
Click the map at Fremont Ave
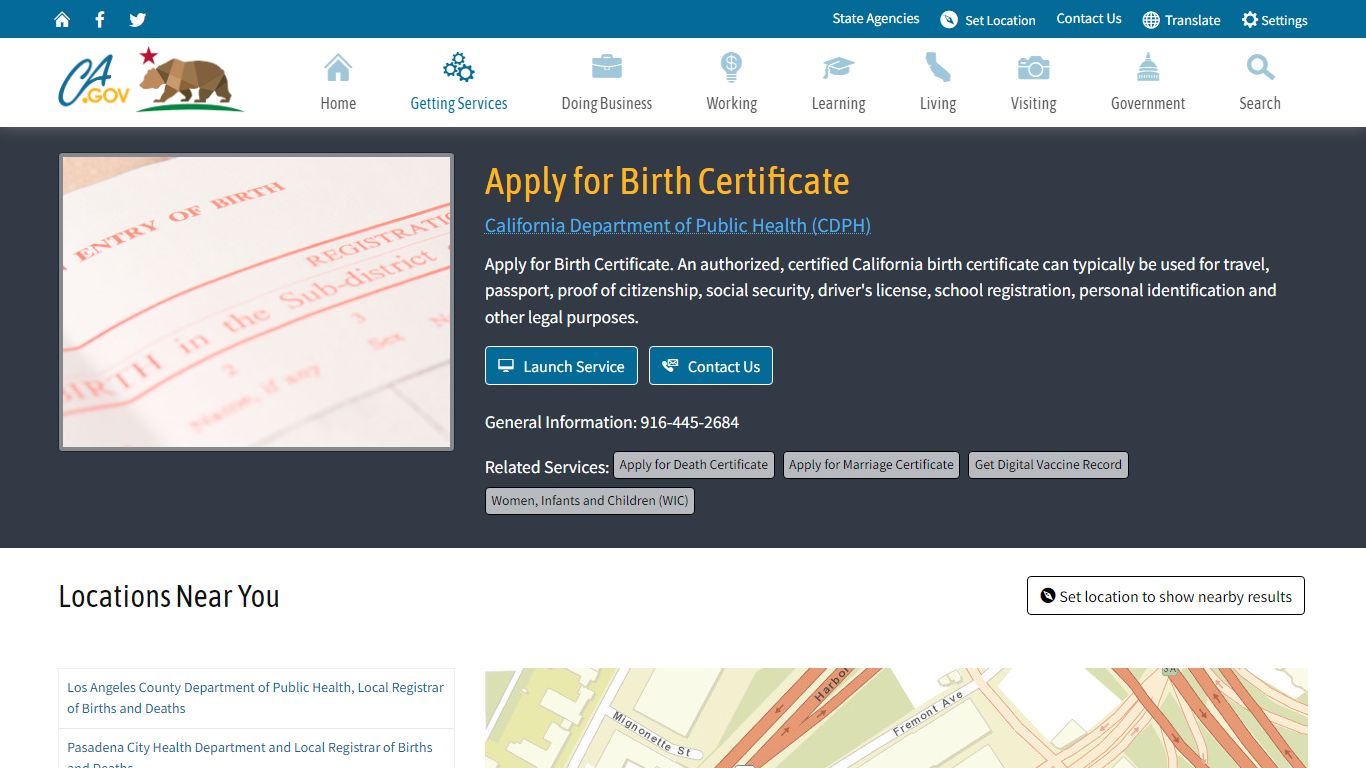pyautogui.click(x=928, y=713)
